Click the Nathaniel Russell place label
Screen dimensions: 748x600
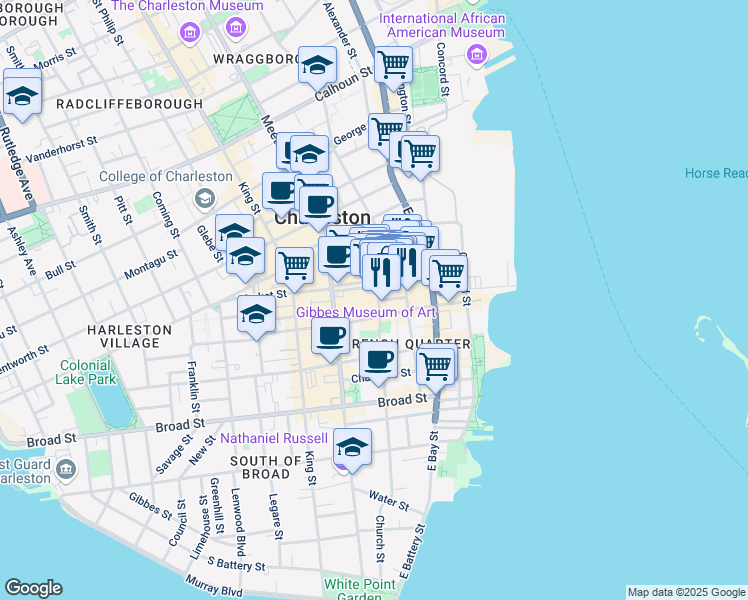point(274,438)
